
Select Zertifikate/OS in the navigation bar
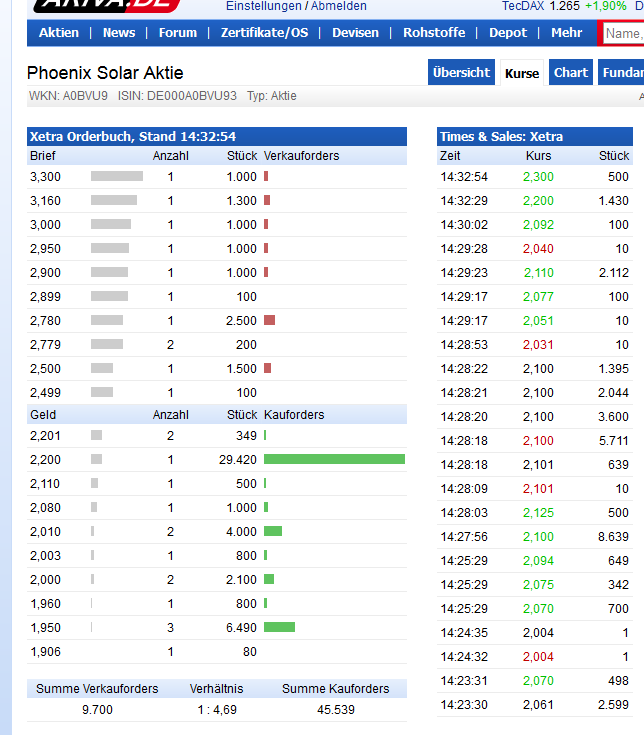264,33
